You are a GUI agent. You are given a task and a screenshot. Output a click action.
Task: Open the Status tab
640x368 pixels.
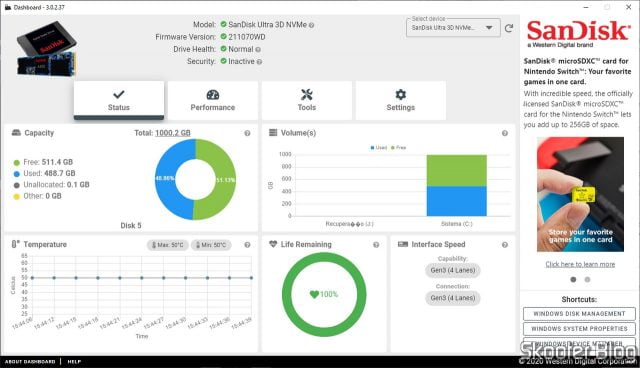coord(119,100)
